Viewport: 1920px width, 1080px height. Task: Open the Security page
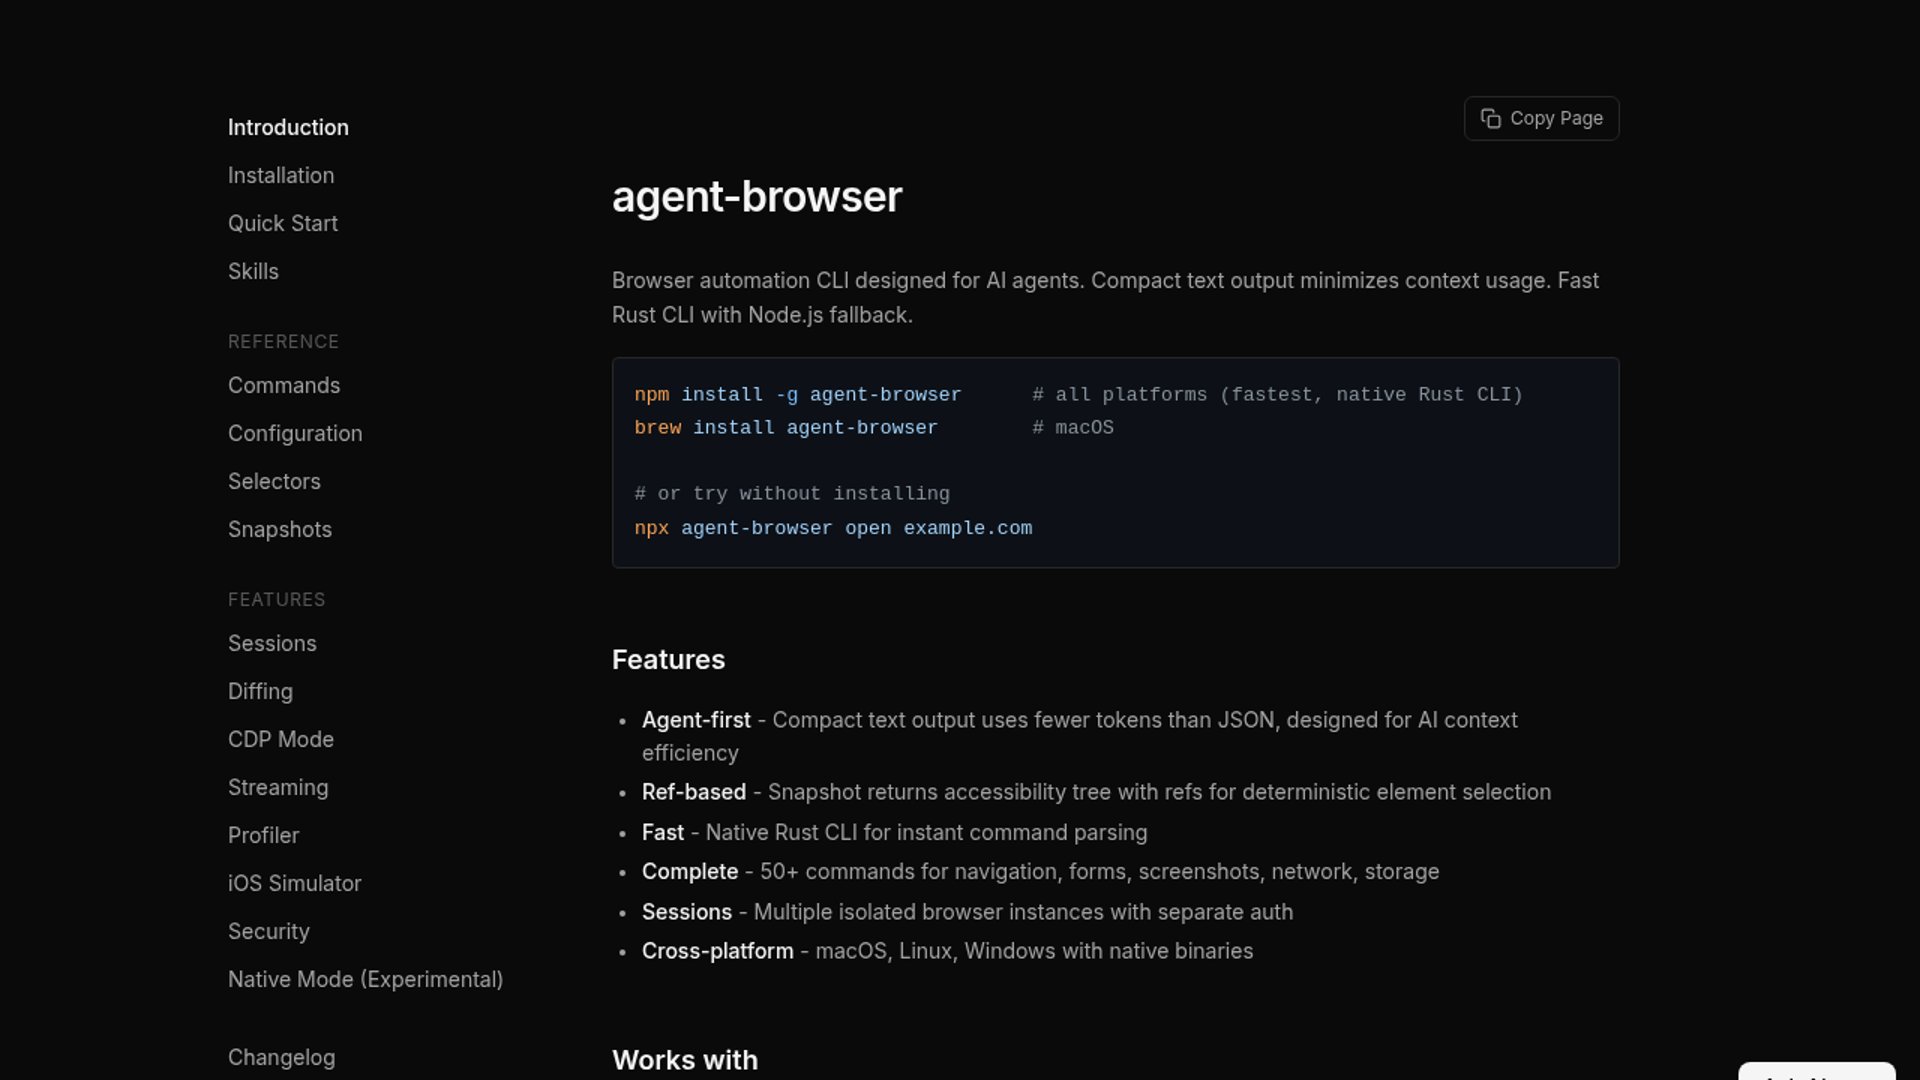[269, 932]
